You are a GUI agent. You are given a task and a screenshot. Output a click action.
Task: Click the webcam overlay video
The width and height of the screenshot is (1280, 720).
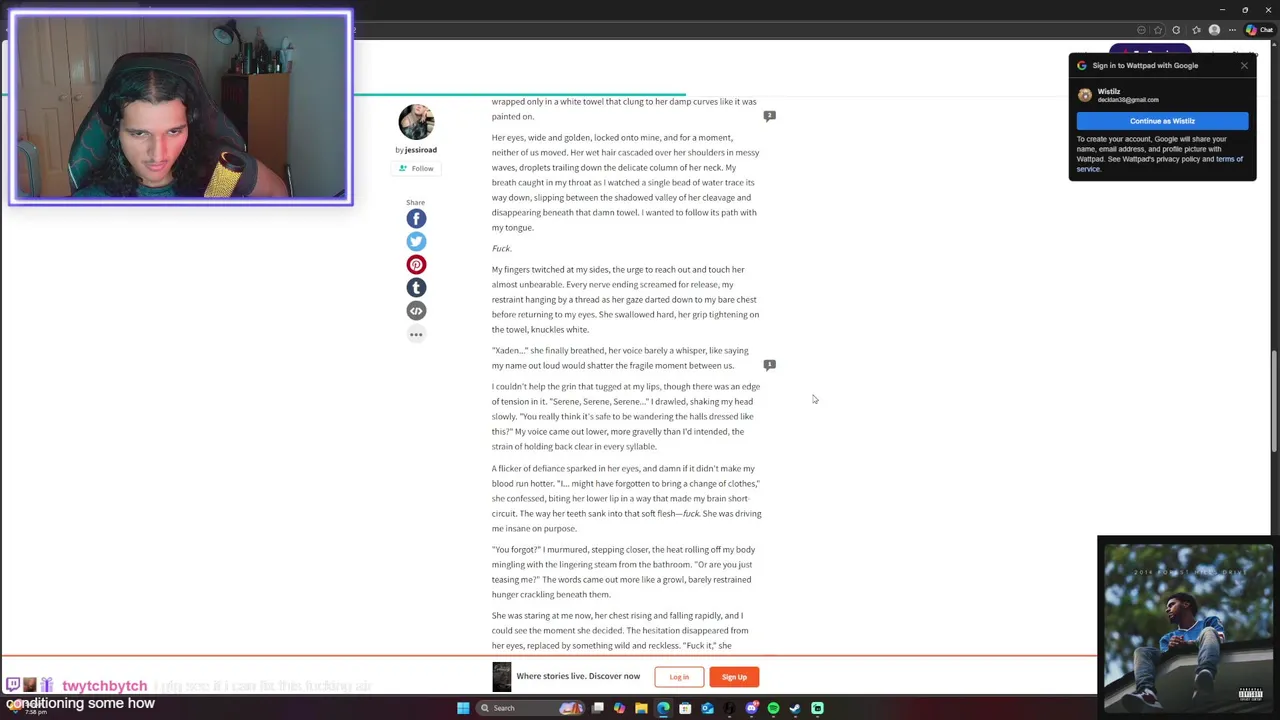click(181, 107)
